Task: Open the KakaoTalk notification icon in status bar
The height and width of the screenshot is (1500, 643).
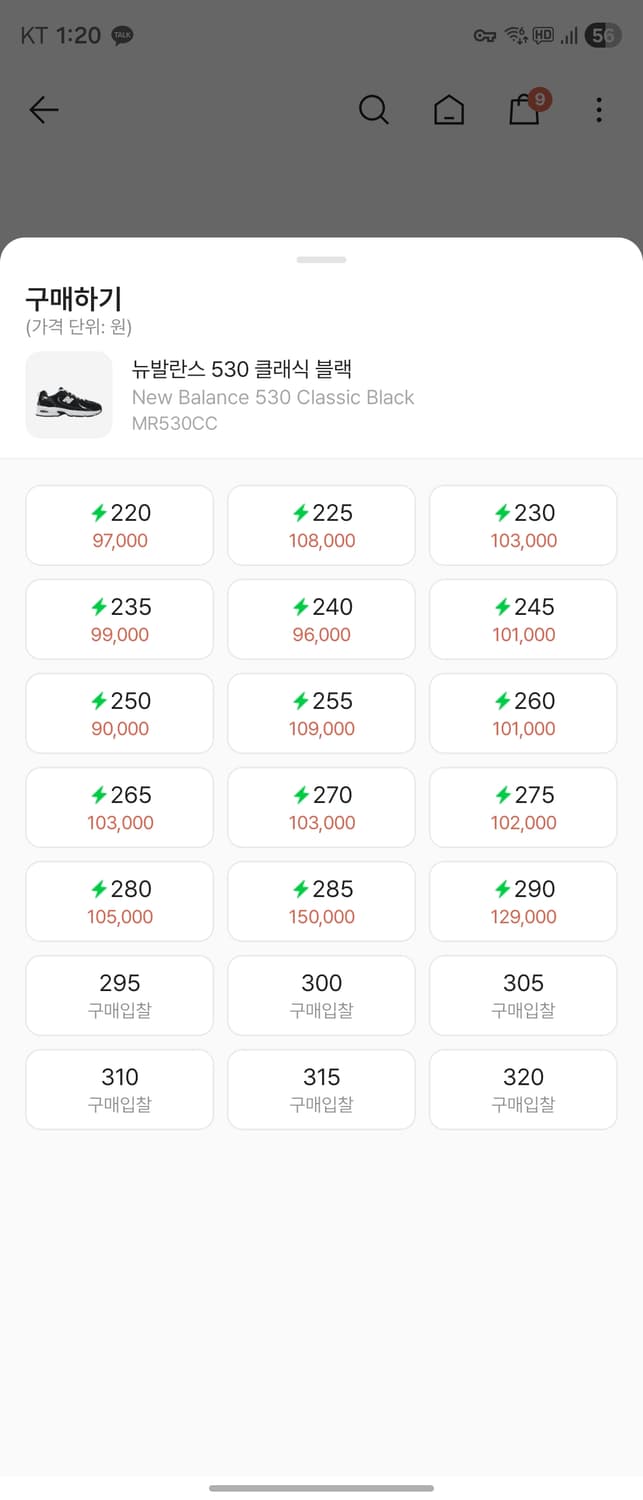Action: point(122,35)
